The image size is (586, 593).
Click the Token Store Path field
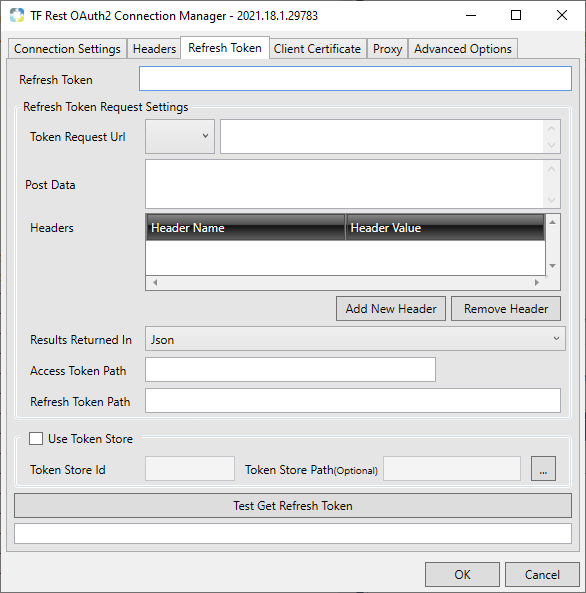pyautogui.click(x=452, y=469)
